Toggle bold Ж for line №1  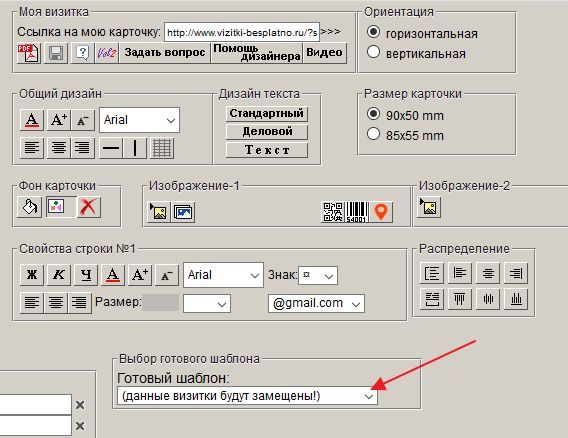click(x=32, y=275)
